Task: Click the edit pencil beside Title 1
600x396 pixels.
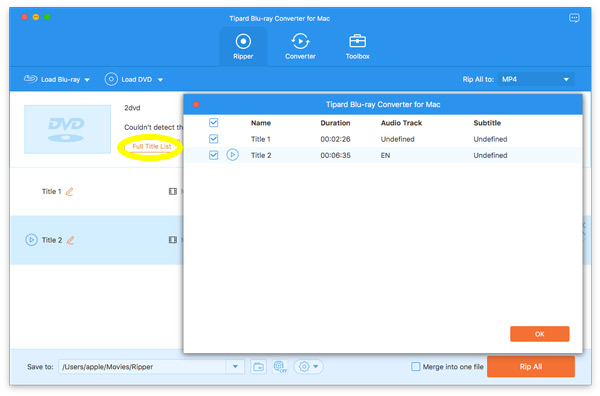Action: click(69, 191)
